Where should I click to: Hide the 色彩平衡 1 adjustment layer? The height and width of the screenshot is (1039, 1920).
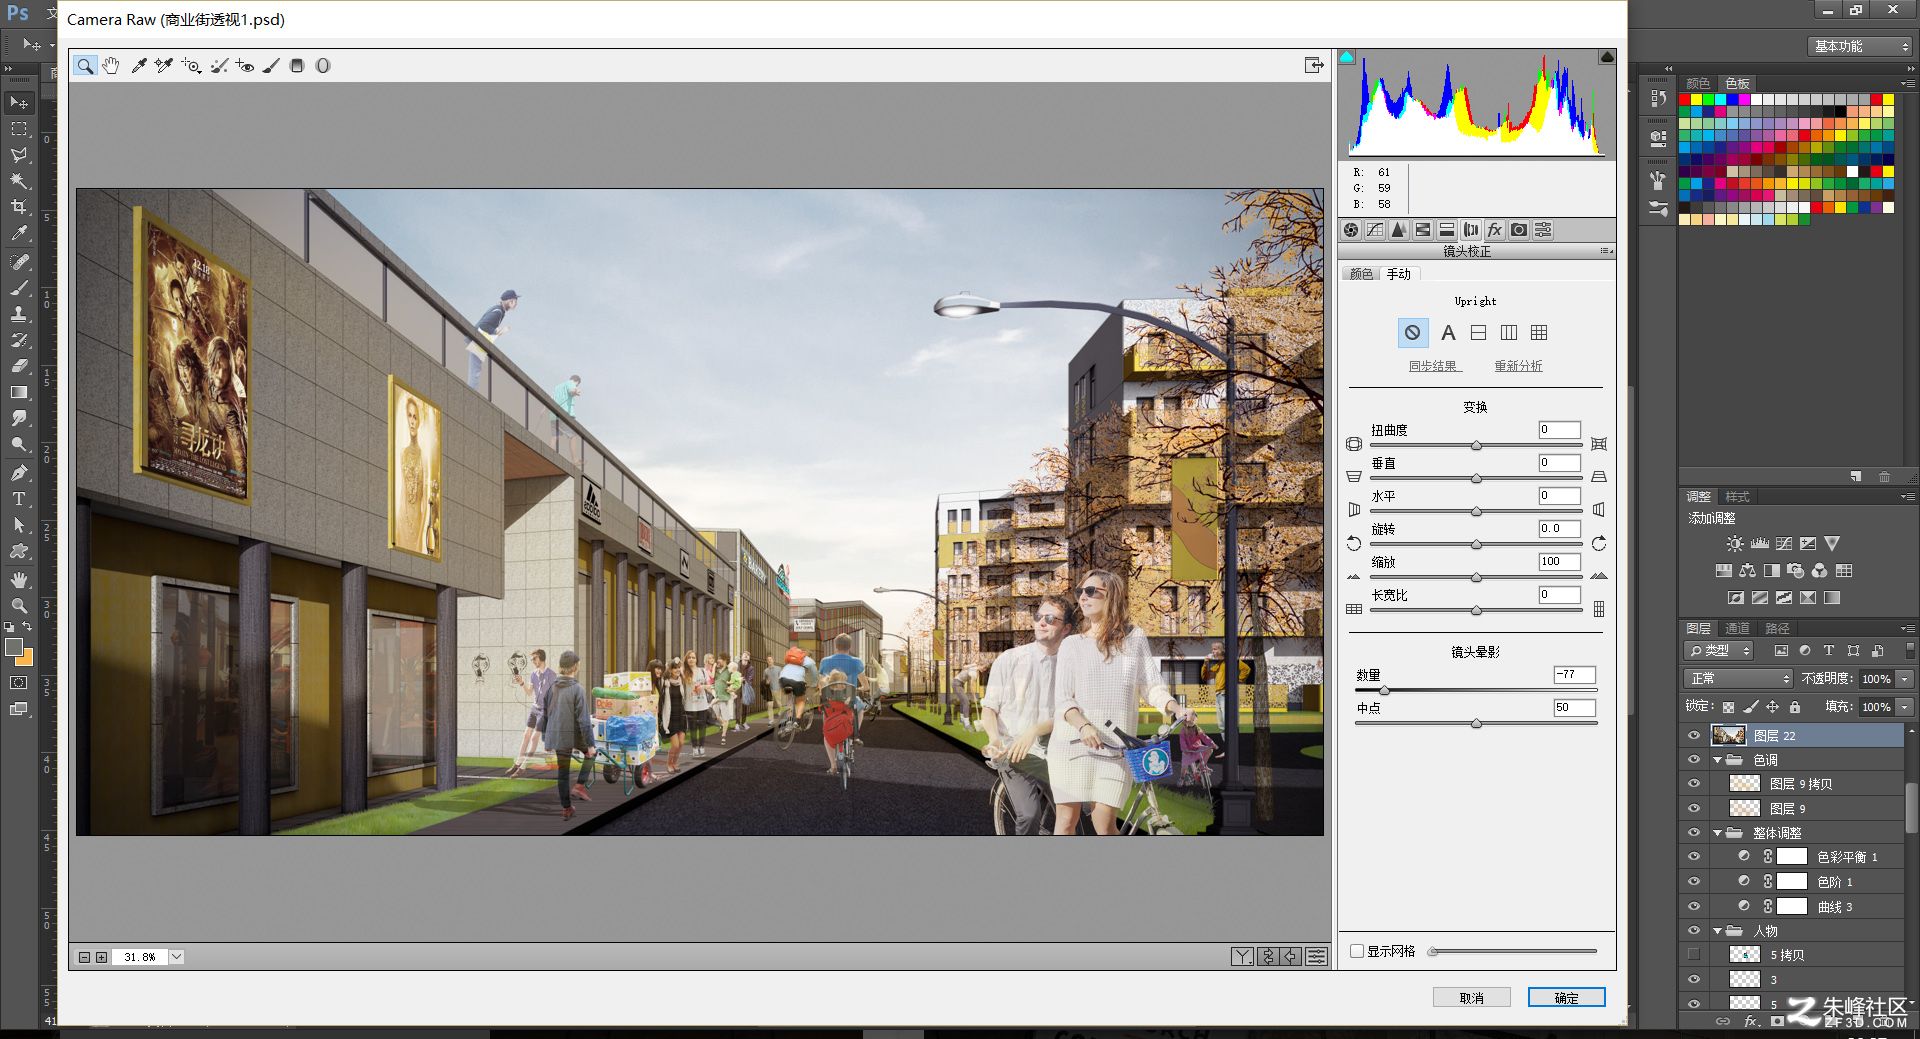pyautogui.click(x=1694, y=857)
